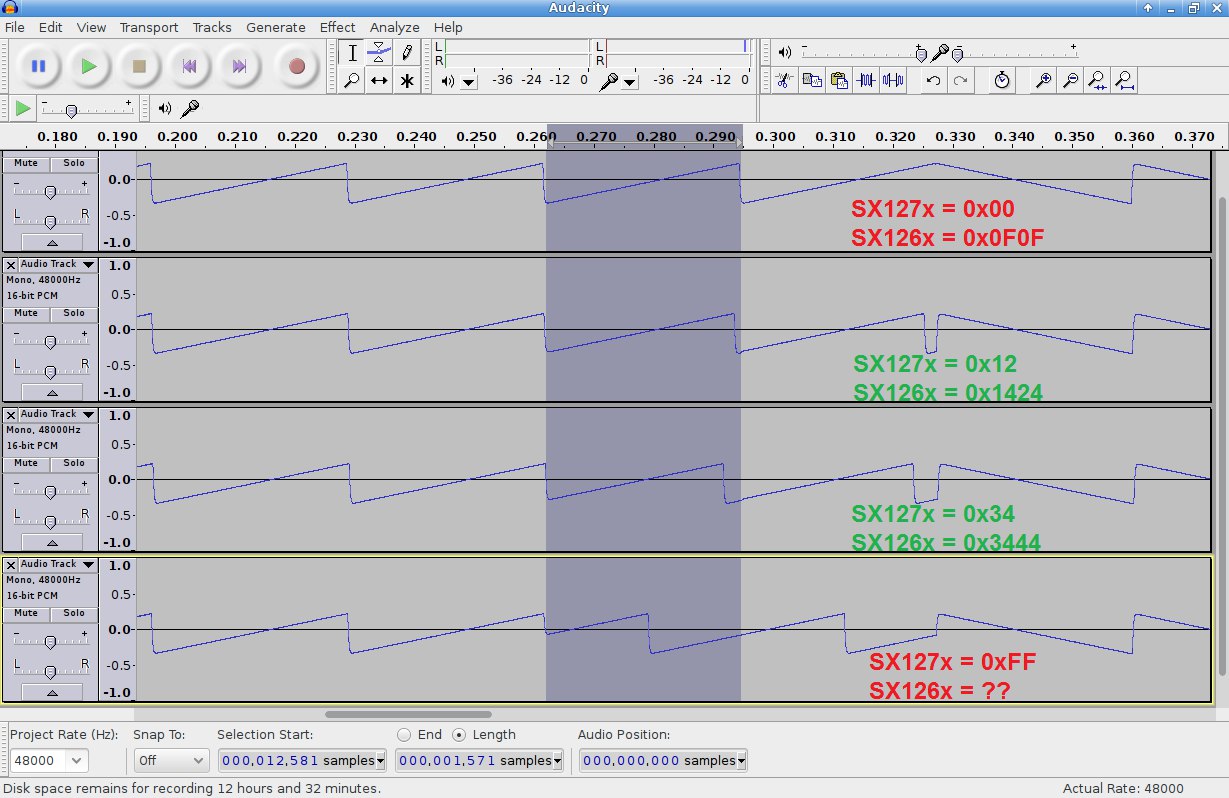The height and width of the screenshot is (798, 1229).
Task: Choose the Draw pencil tool
Action: point(406,53)
